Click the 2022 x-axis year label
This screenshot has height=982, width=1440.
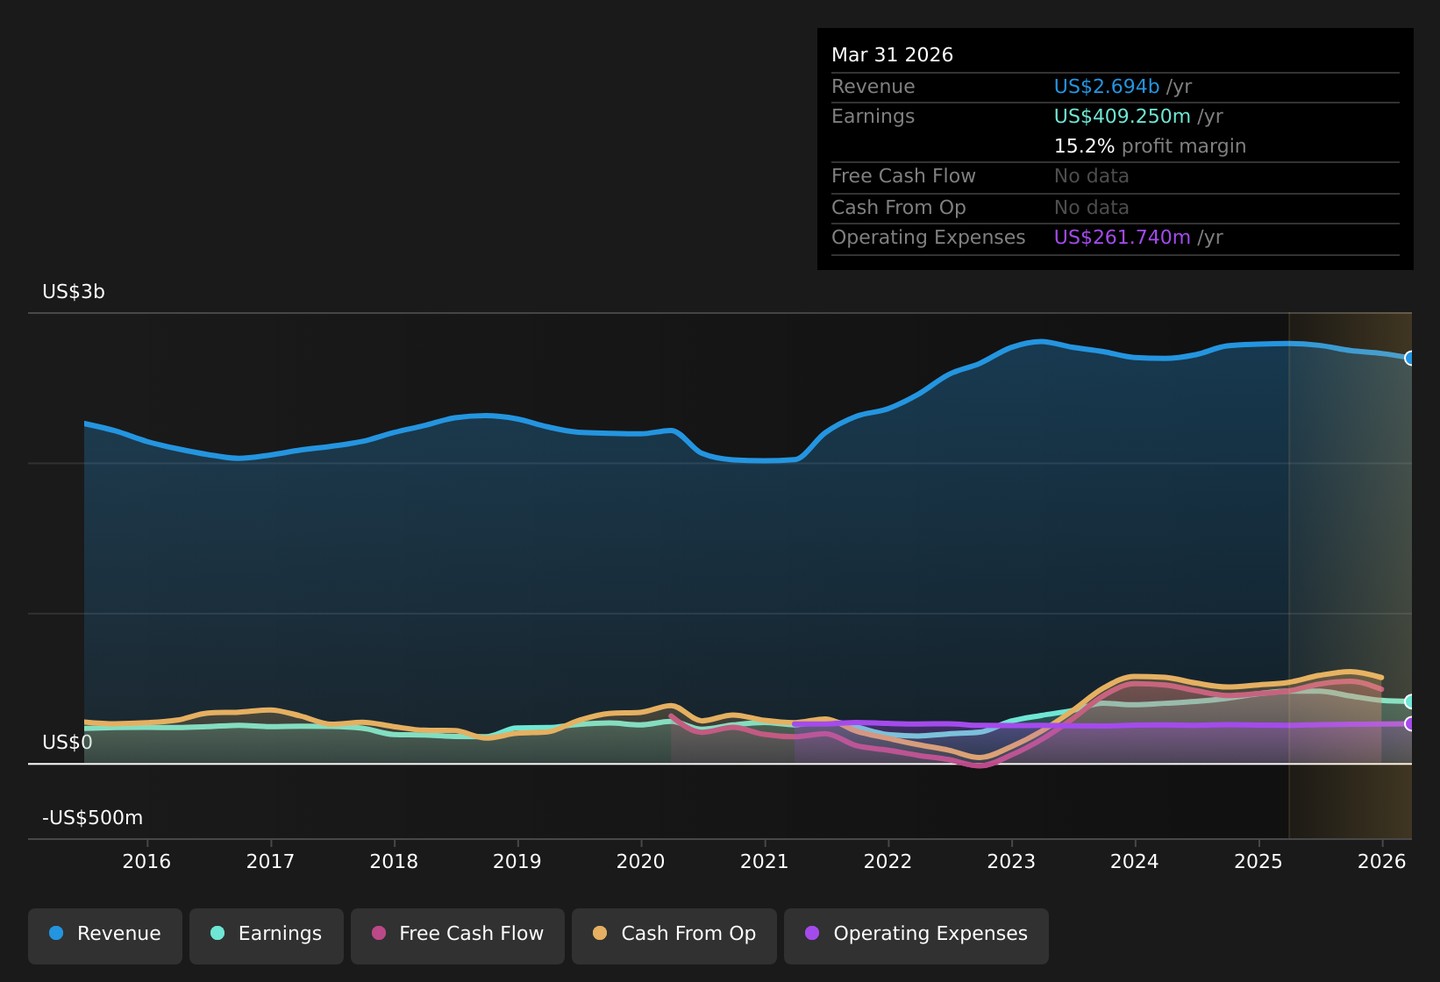click(x=888, y=861)
